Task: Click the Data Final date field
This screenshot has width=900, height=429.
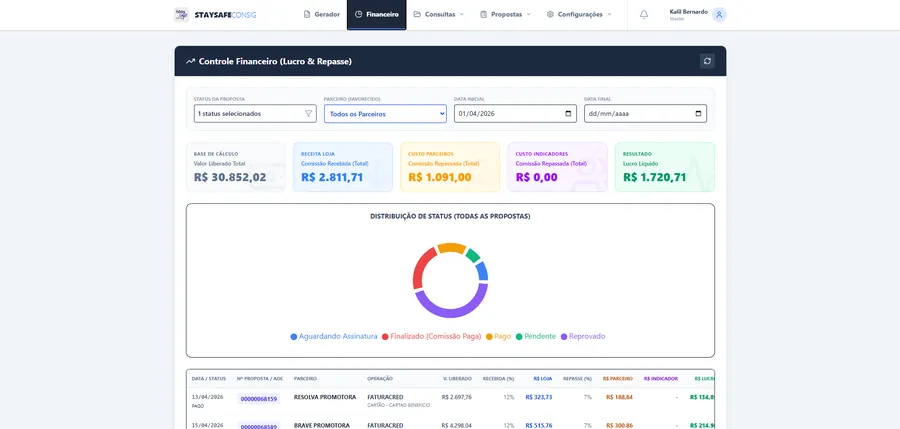Action: [x=645, y=114]
